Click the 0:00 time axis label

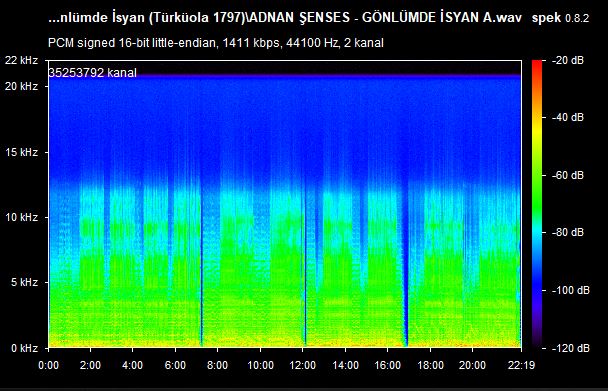[49, 365]
